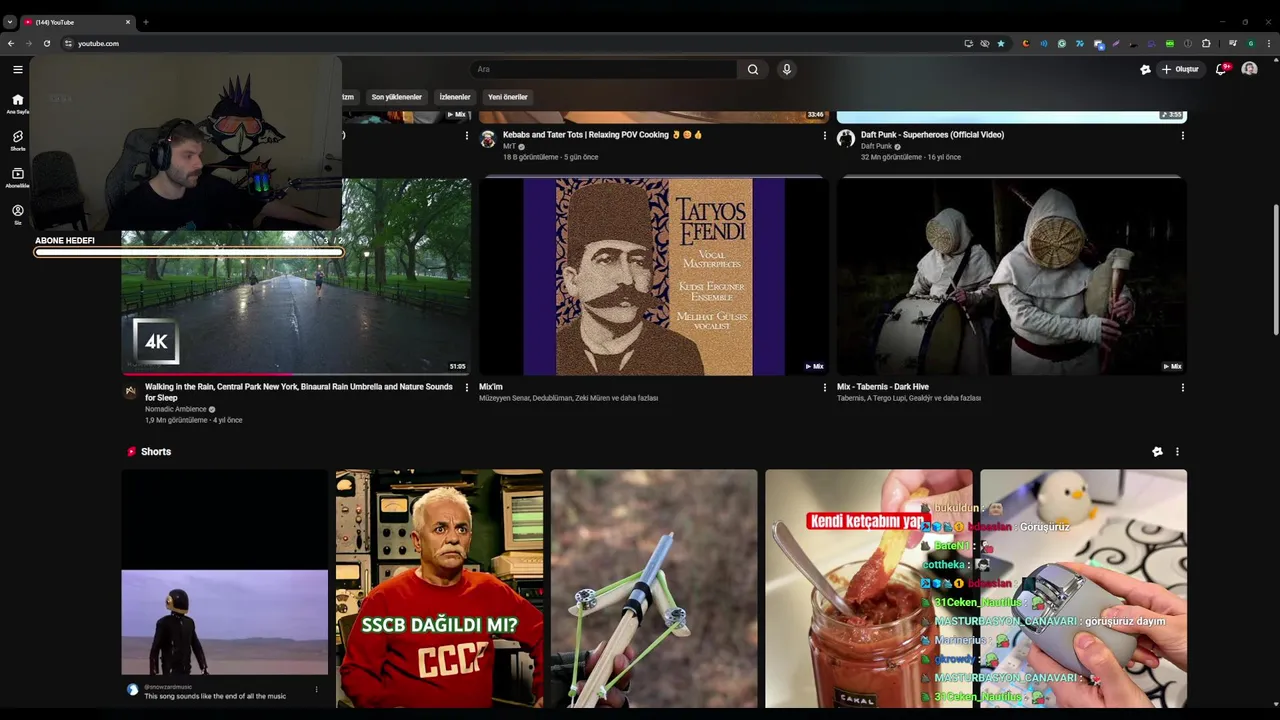Click the Grammarly G extension icon
Screen dimensions: 1280x720
pos(1062,43)
